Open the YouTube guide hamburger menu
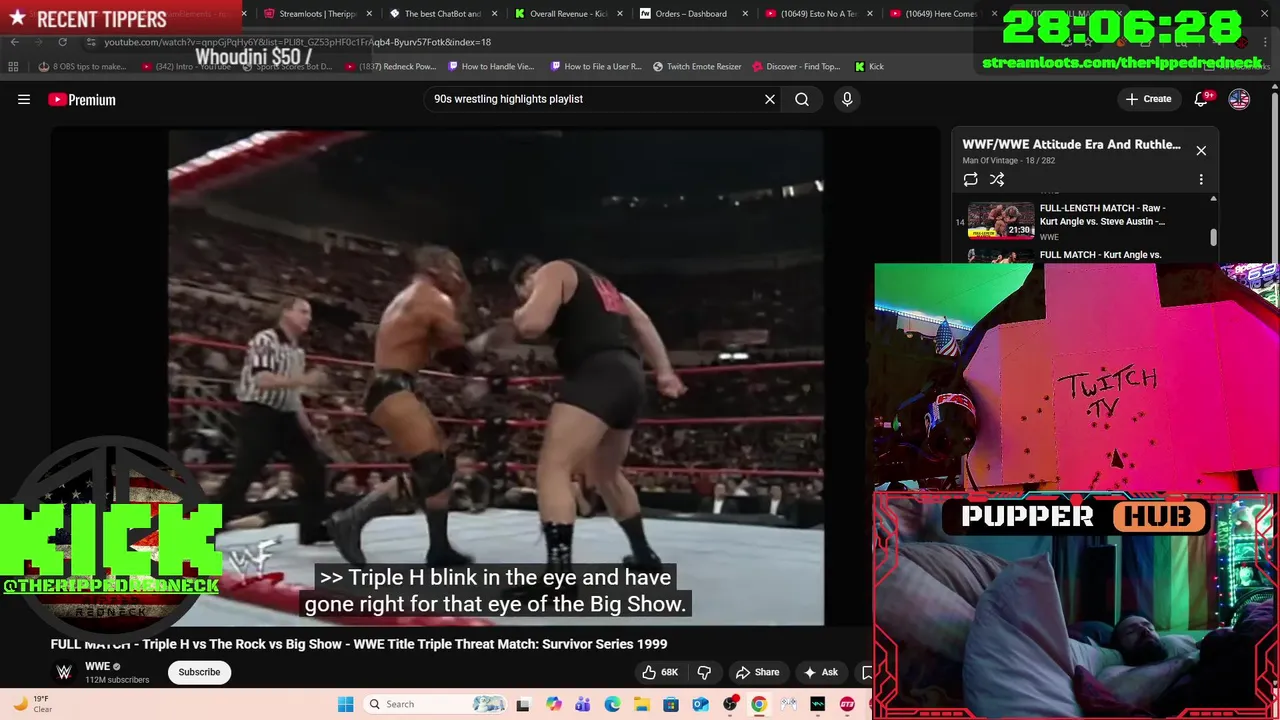 tap(24, 99)
